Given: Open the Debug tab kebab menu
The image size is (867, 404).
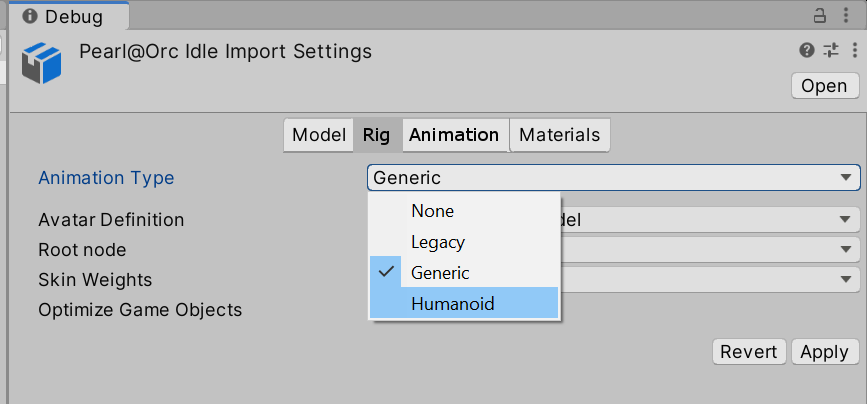Looking at the screenshot, I should (845, 15).
